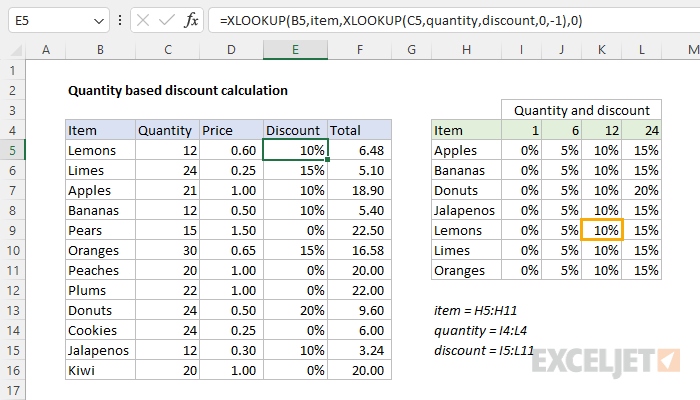The image size is (700, 400).
Task: Click the fill handle of cell E5
Action: [328, 159]
